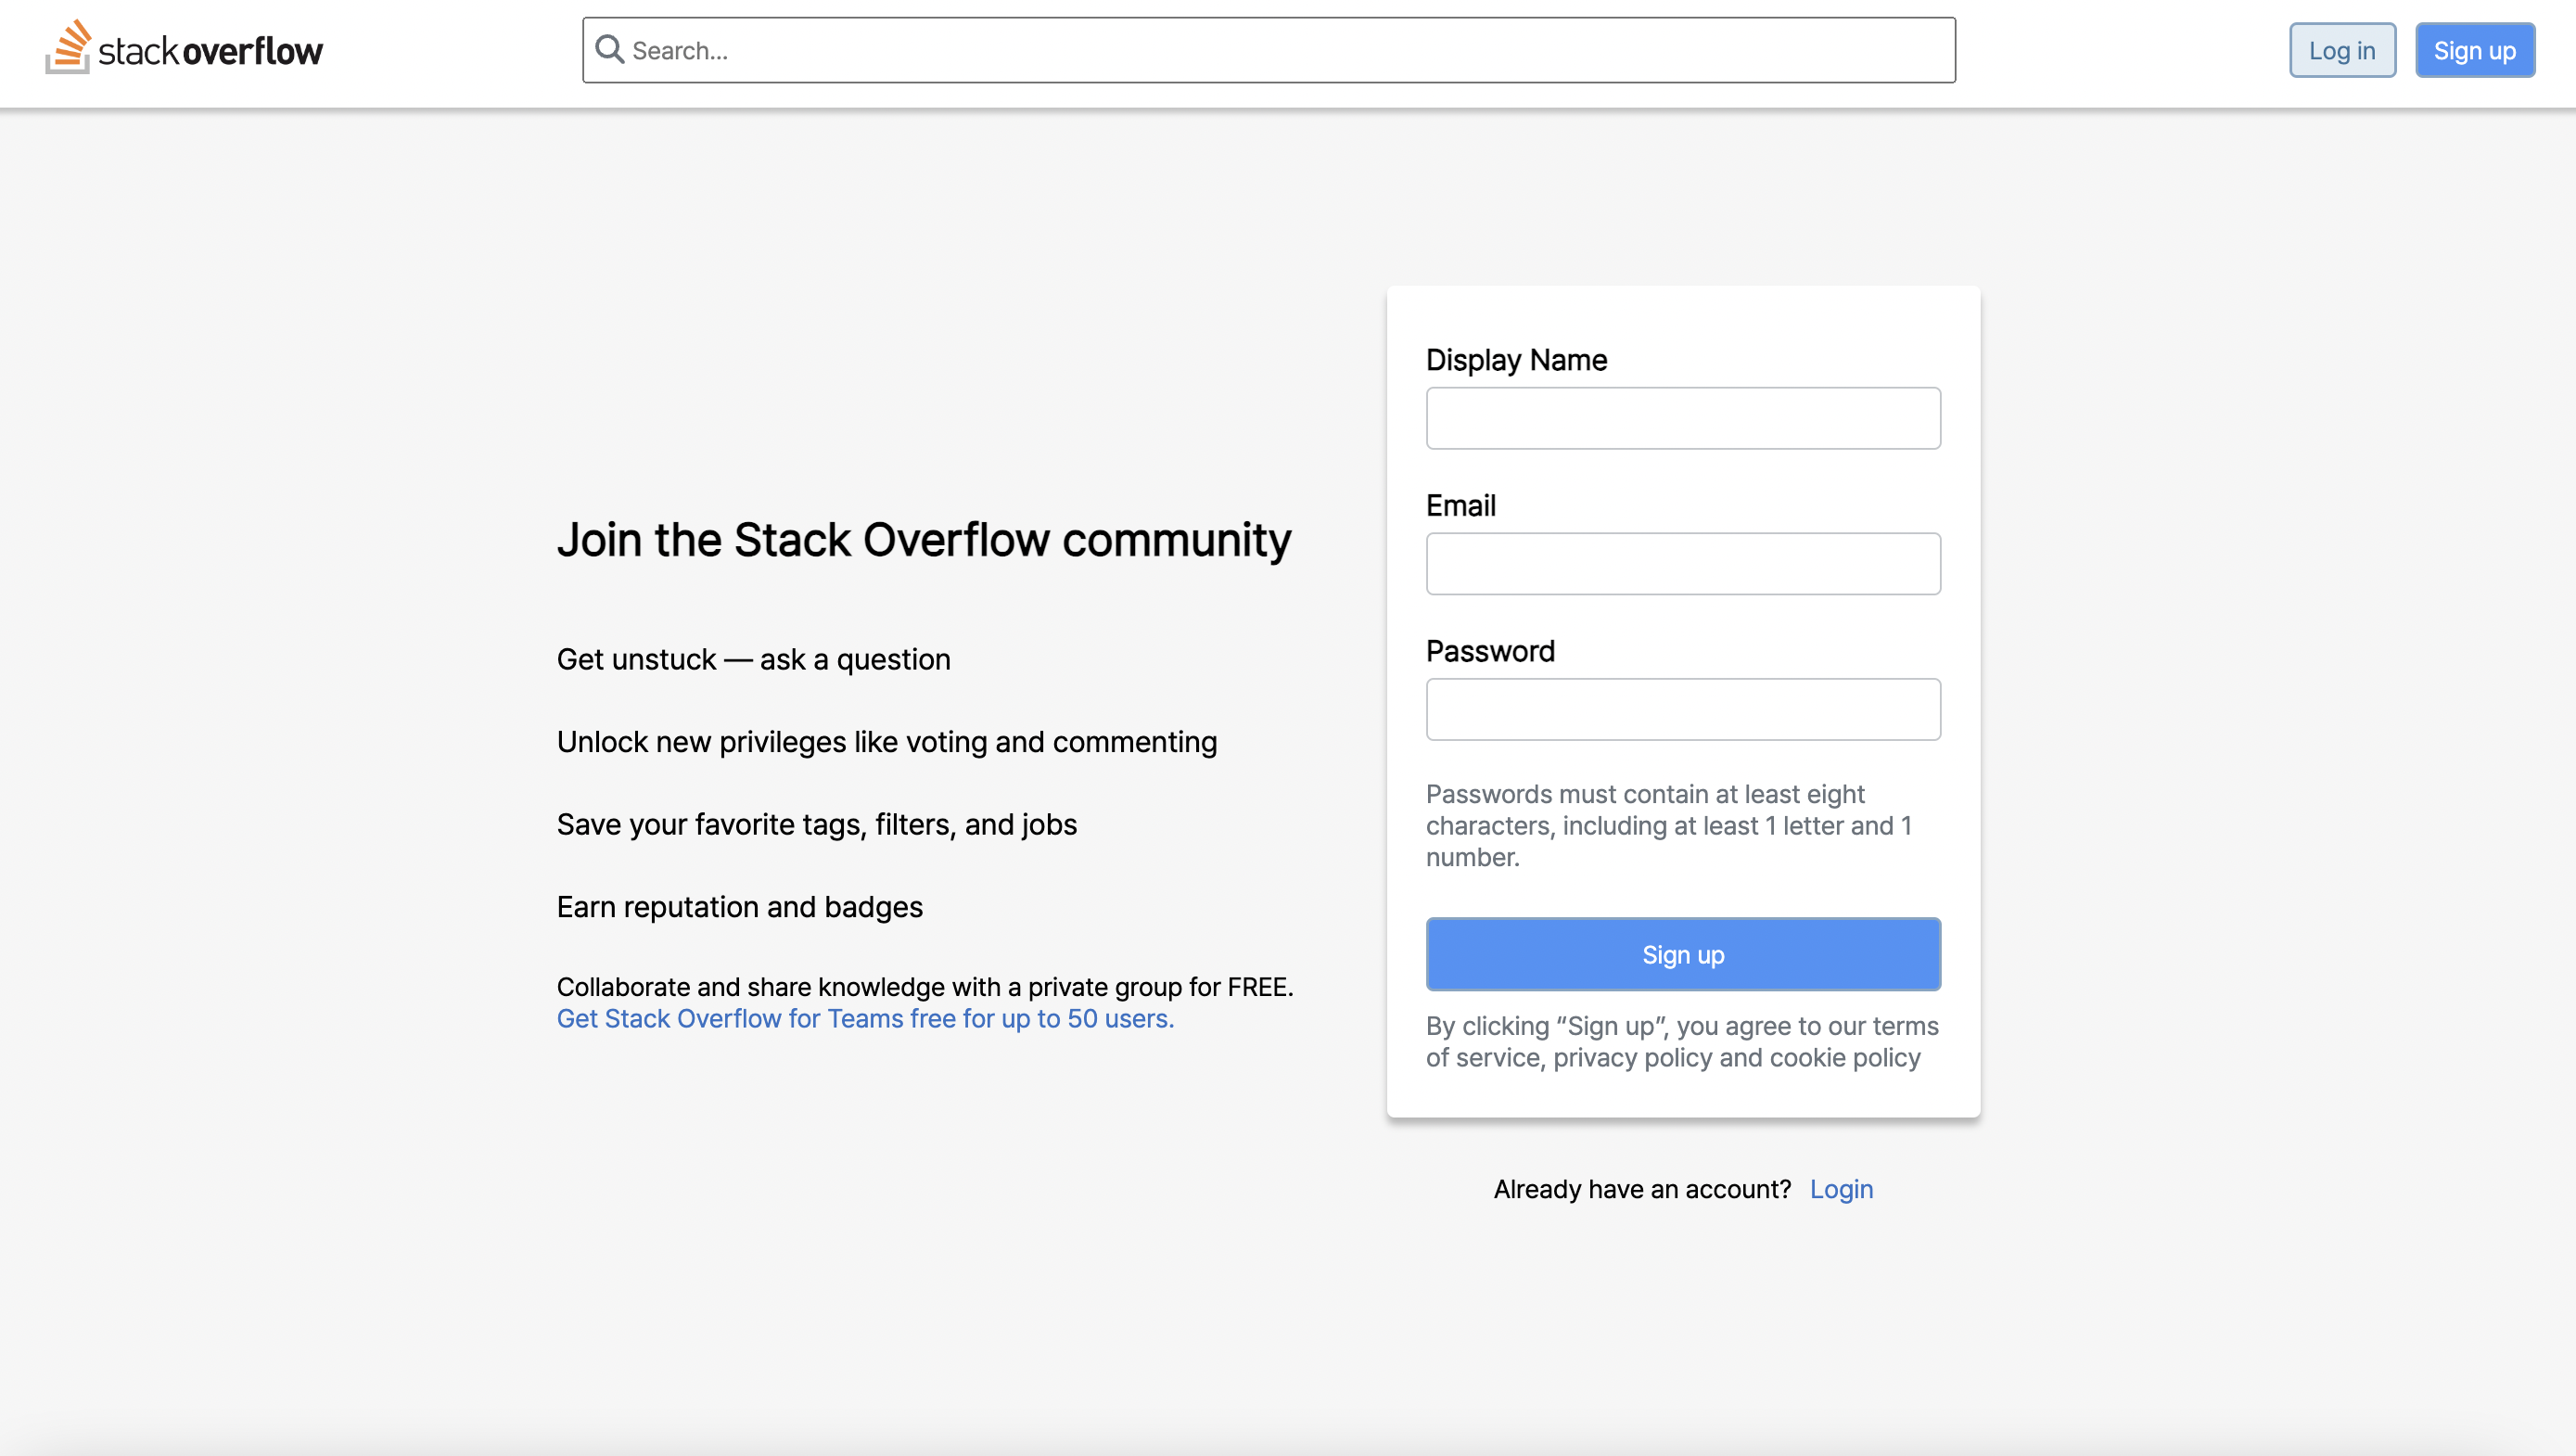Click into the Email field

[1682, 564]
